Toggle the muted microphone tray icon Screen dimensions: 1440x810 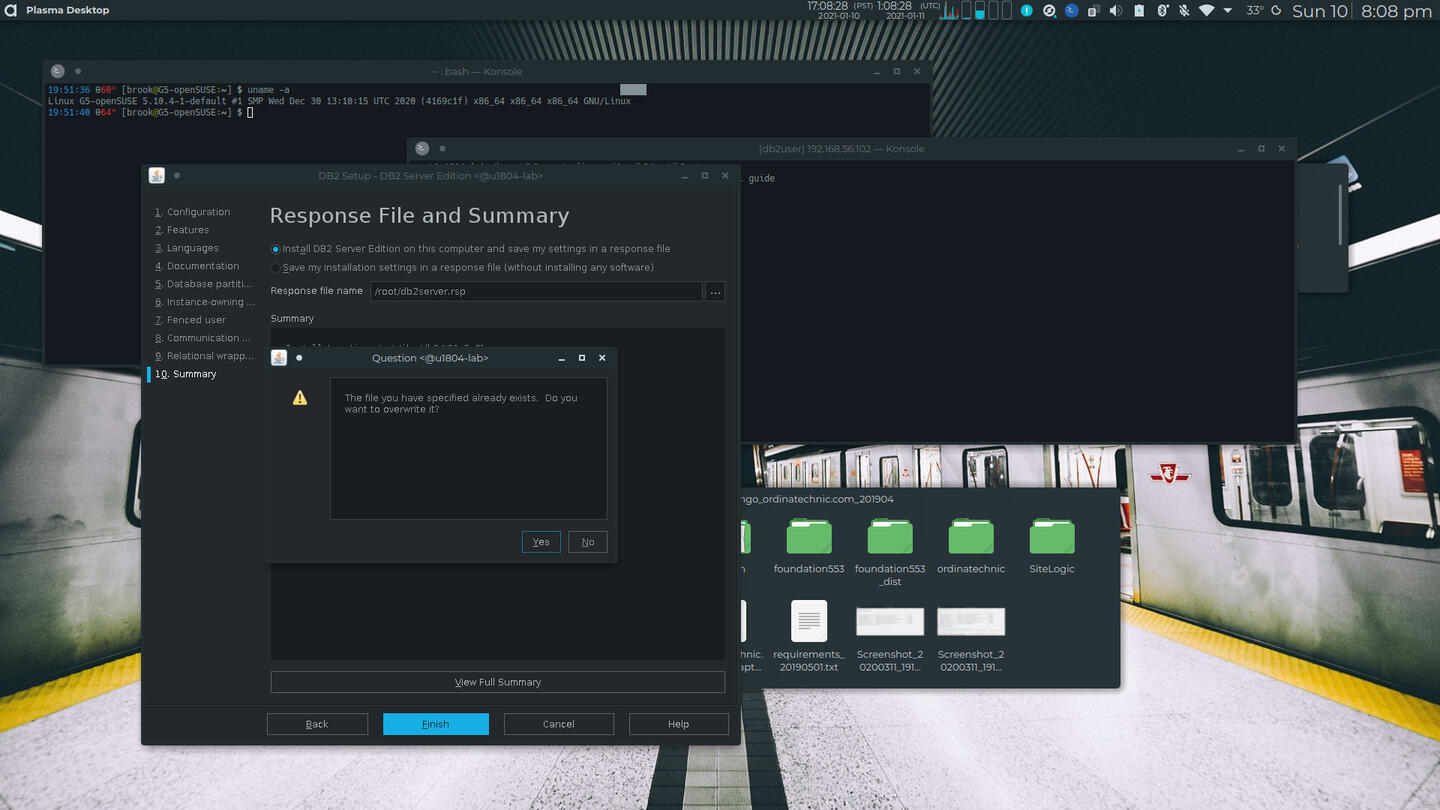1184,10
